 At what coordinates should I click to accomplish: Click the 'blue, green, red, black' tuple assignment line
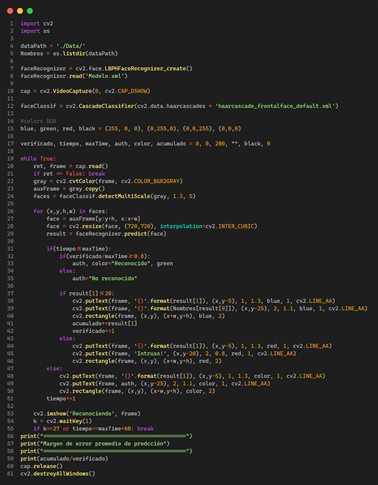click(x=131, y=129)
